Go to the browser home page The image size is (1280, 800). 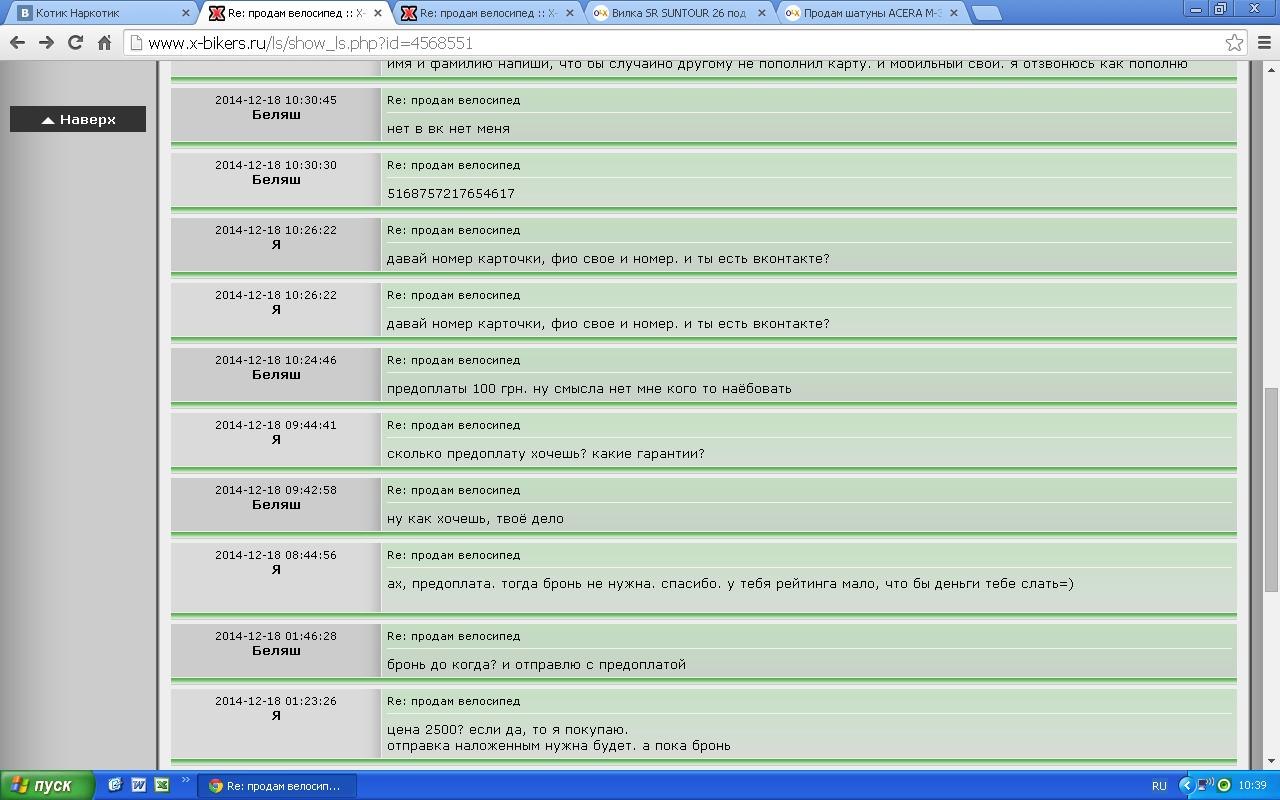coord(104,43)
